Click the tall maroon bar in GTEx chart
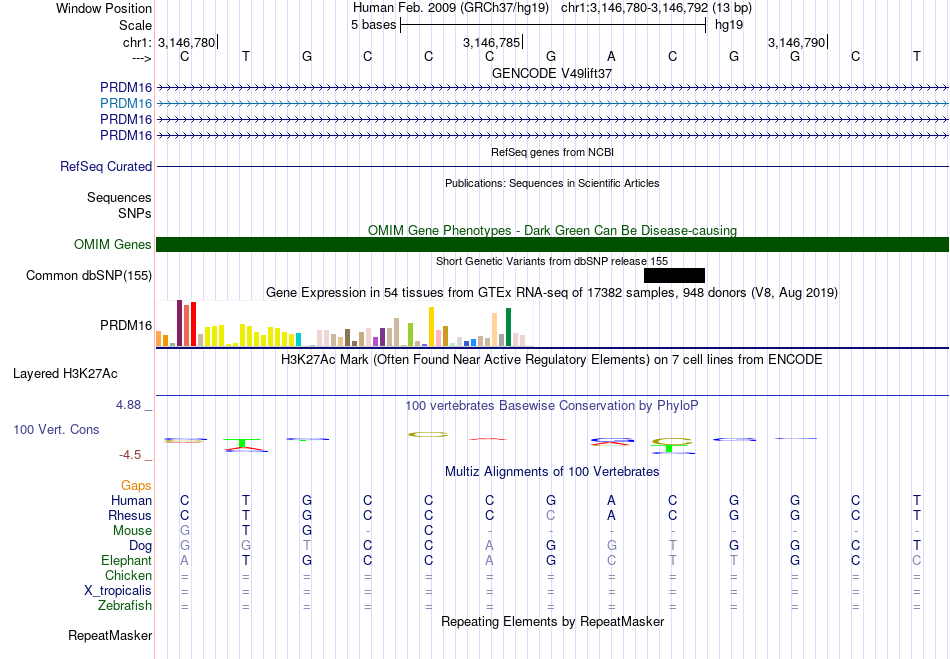950x659 pixels. click(179, 323)
